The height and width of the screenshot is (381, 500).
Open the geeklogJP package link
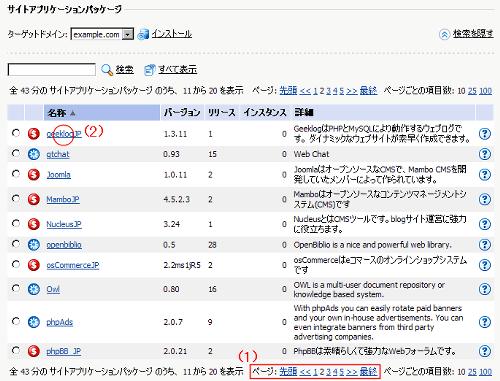pos(64,134)
